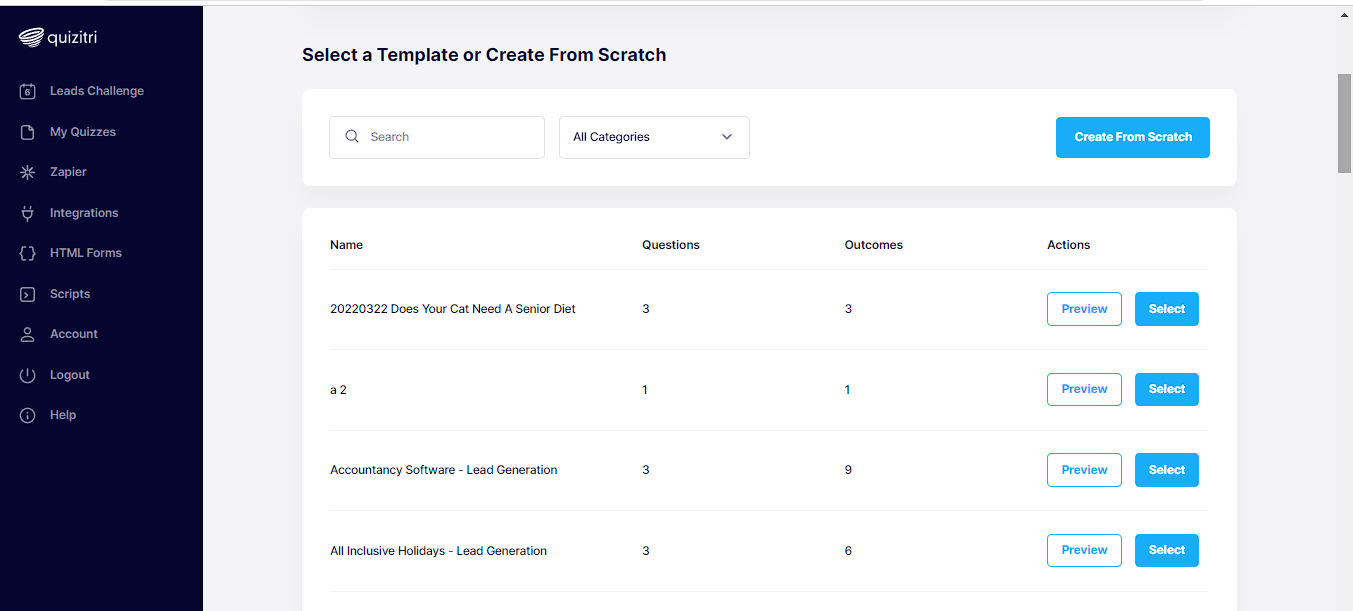Click the Scripts terminal icon
Screen dimensions: 1353x611
28,294
